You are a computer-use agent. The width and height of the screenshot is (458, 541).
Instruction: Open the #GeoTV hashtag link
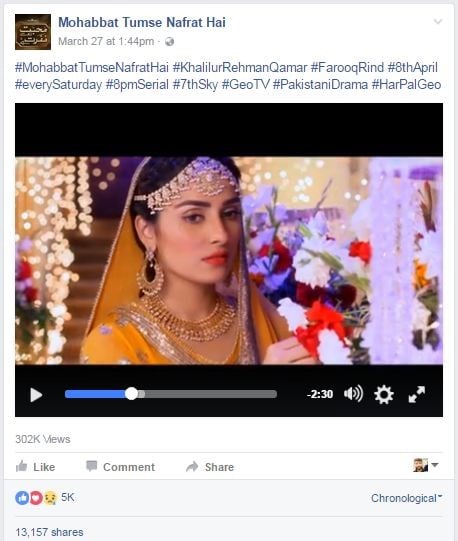(245, 85)
